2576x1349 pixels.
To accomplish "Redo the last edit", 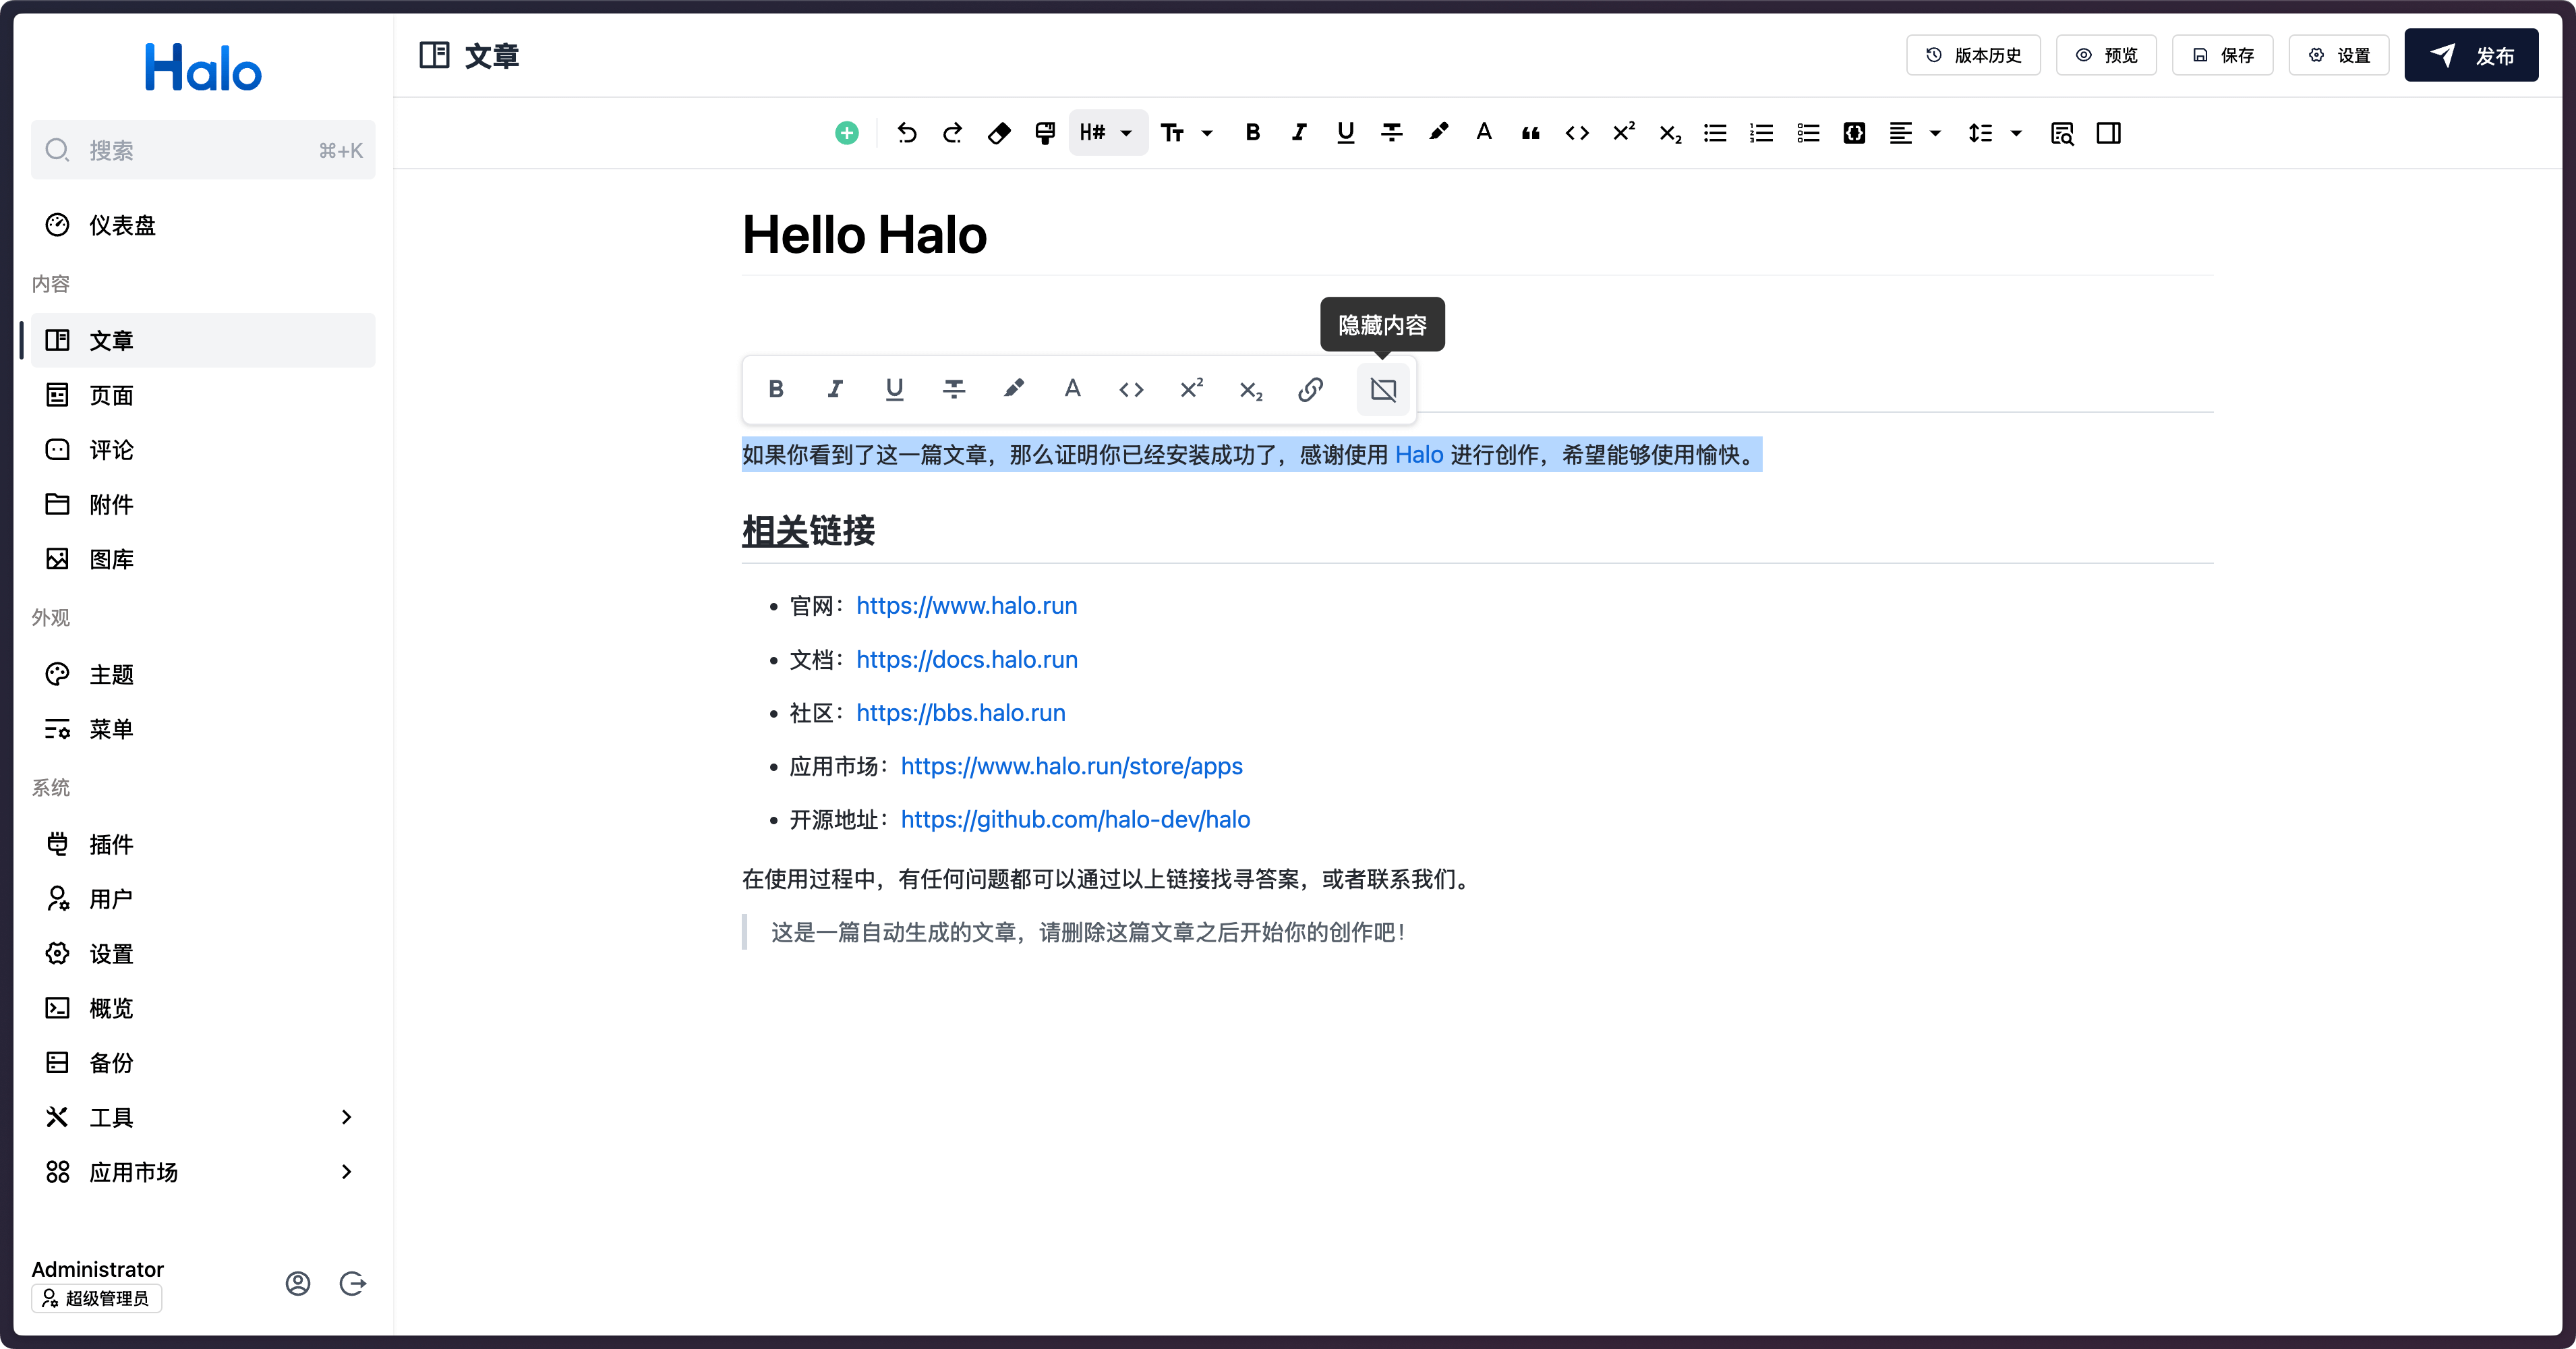I will coord(952,133).
